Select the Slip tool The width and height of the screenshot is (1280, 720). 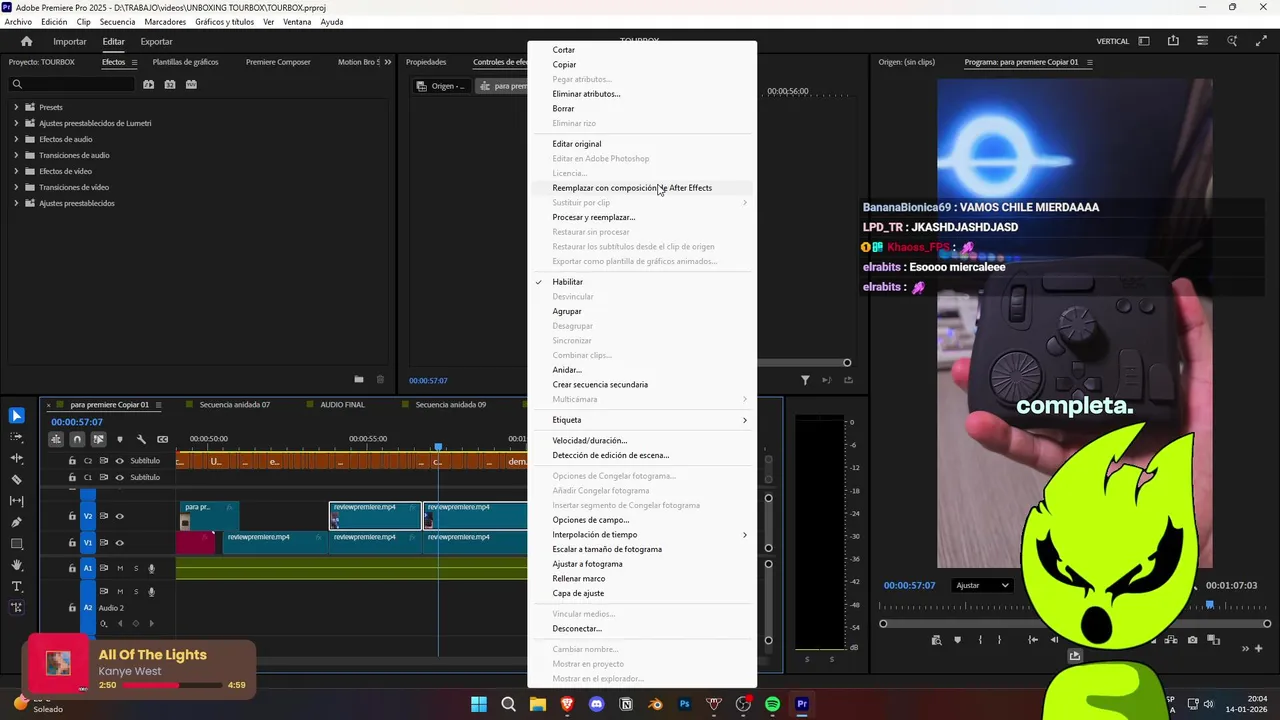(x=17, y=501)
